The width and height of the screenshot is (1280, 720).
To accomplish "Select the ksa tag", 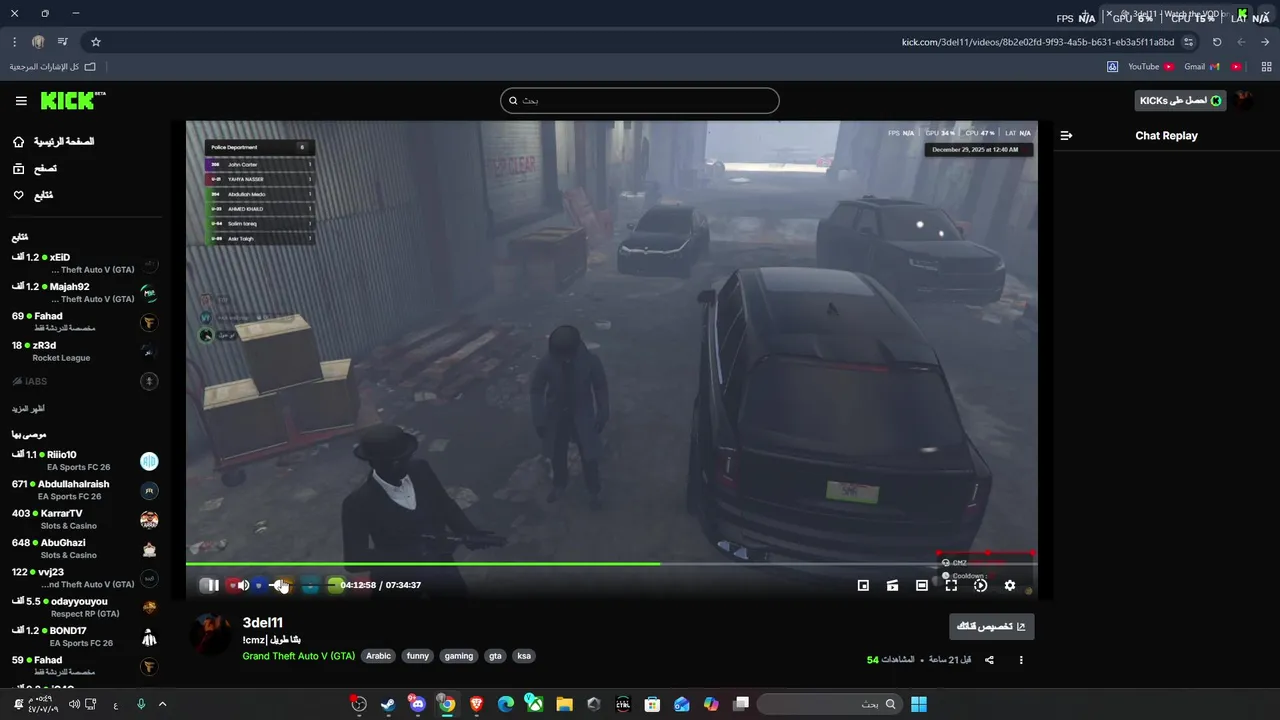I will [x=524, y=656].
